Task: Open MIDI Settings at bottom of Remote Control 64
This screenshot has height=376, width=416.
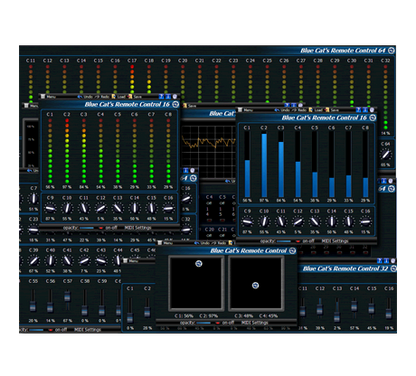Action: [x=87, y=330]
